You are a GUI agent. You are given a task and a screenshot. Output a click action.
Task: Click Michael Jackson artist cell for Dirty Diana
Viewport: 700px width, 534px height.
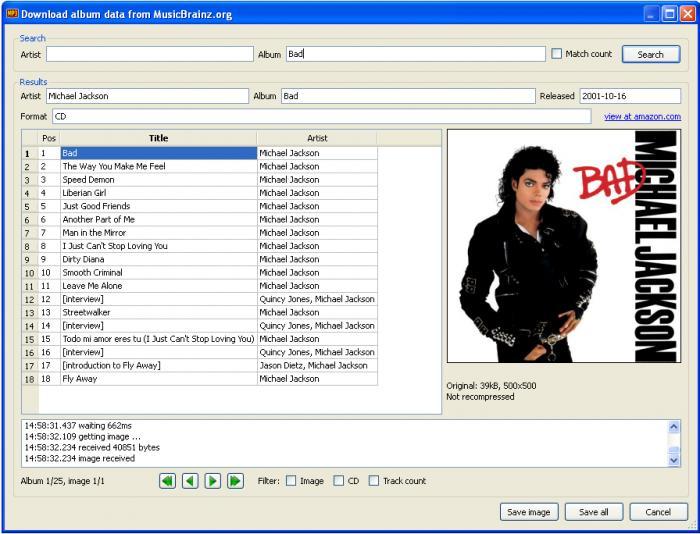click(x=317, y=259)
